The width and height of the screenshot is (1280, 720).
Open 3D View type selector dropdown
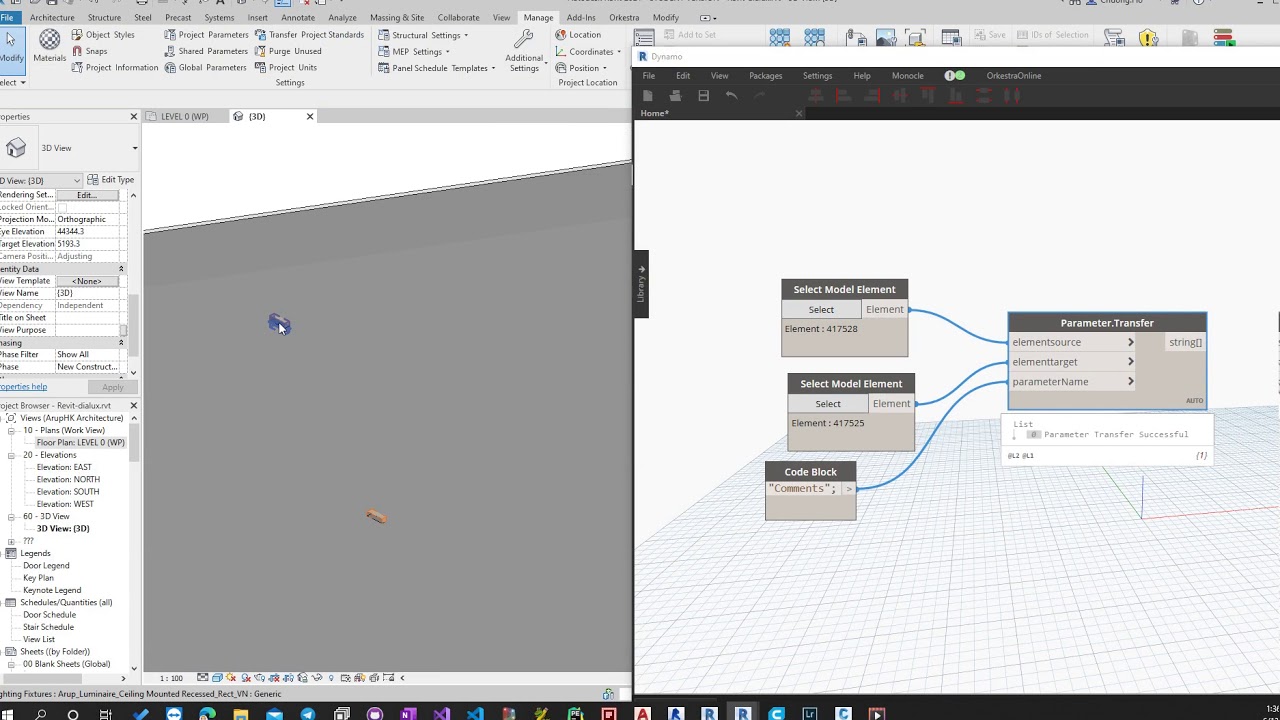pyautogui.click(x=134, y=148)
